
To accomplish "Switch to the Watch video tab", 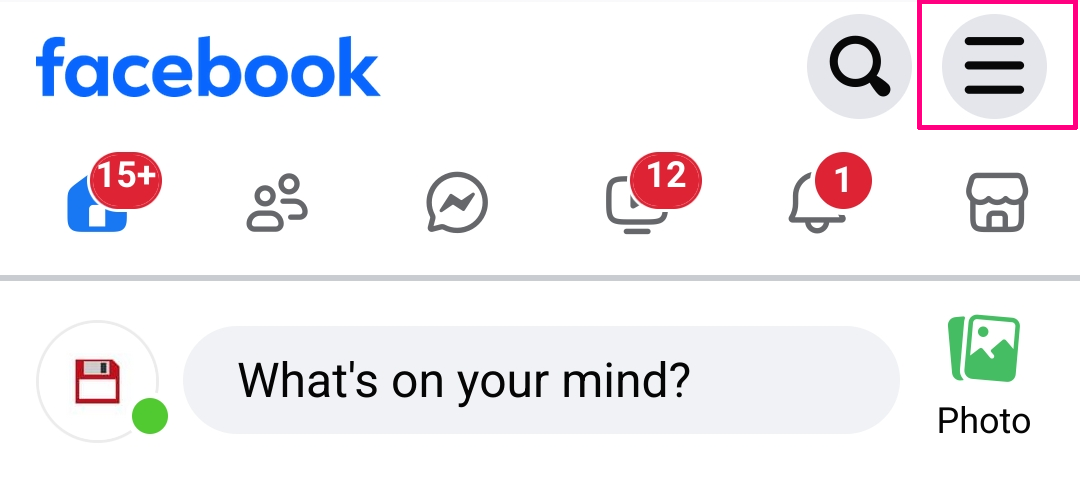I will pos(637,205).
